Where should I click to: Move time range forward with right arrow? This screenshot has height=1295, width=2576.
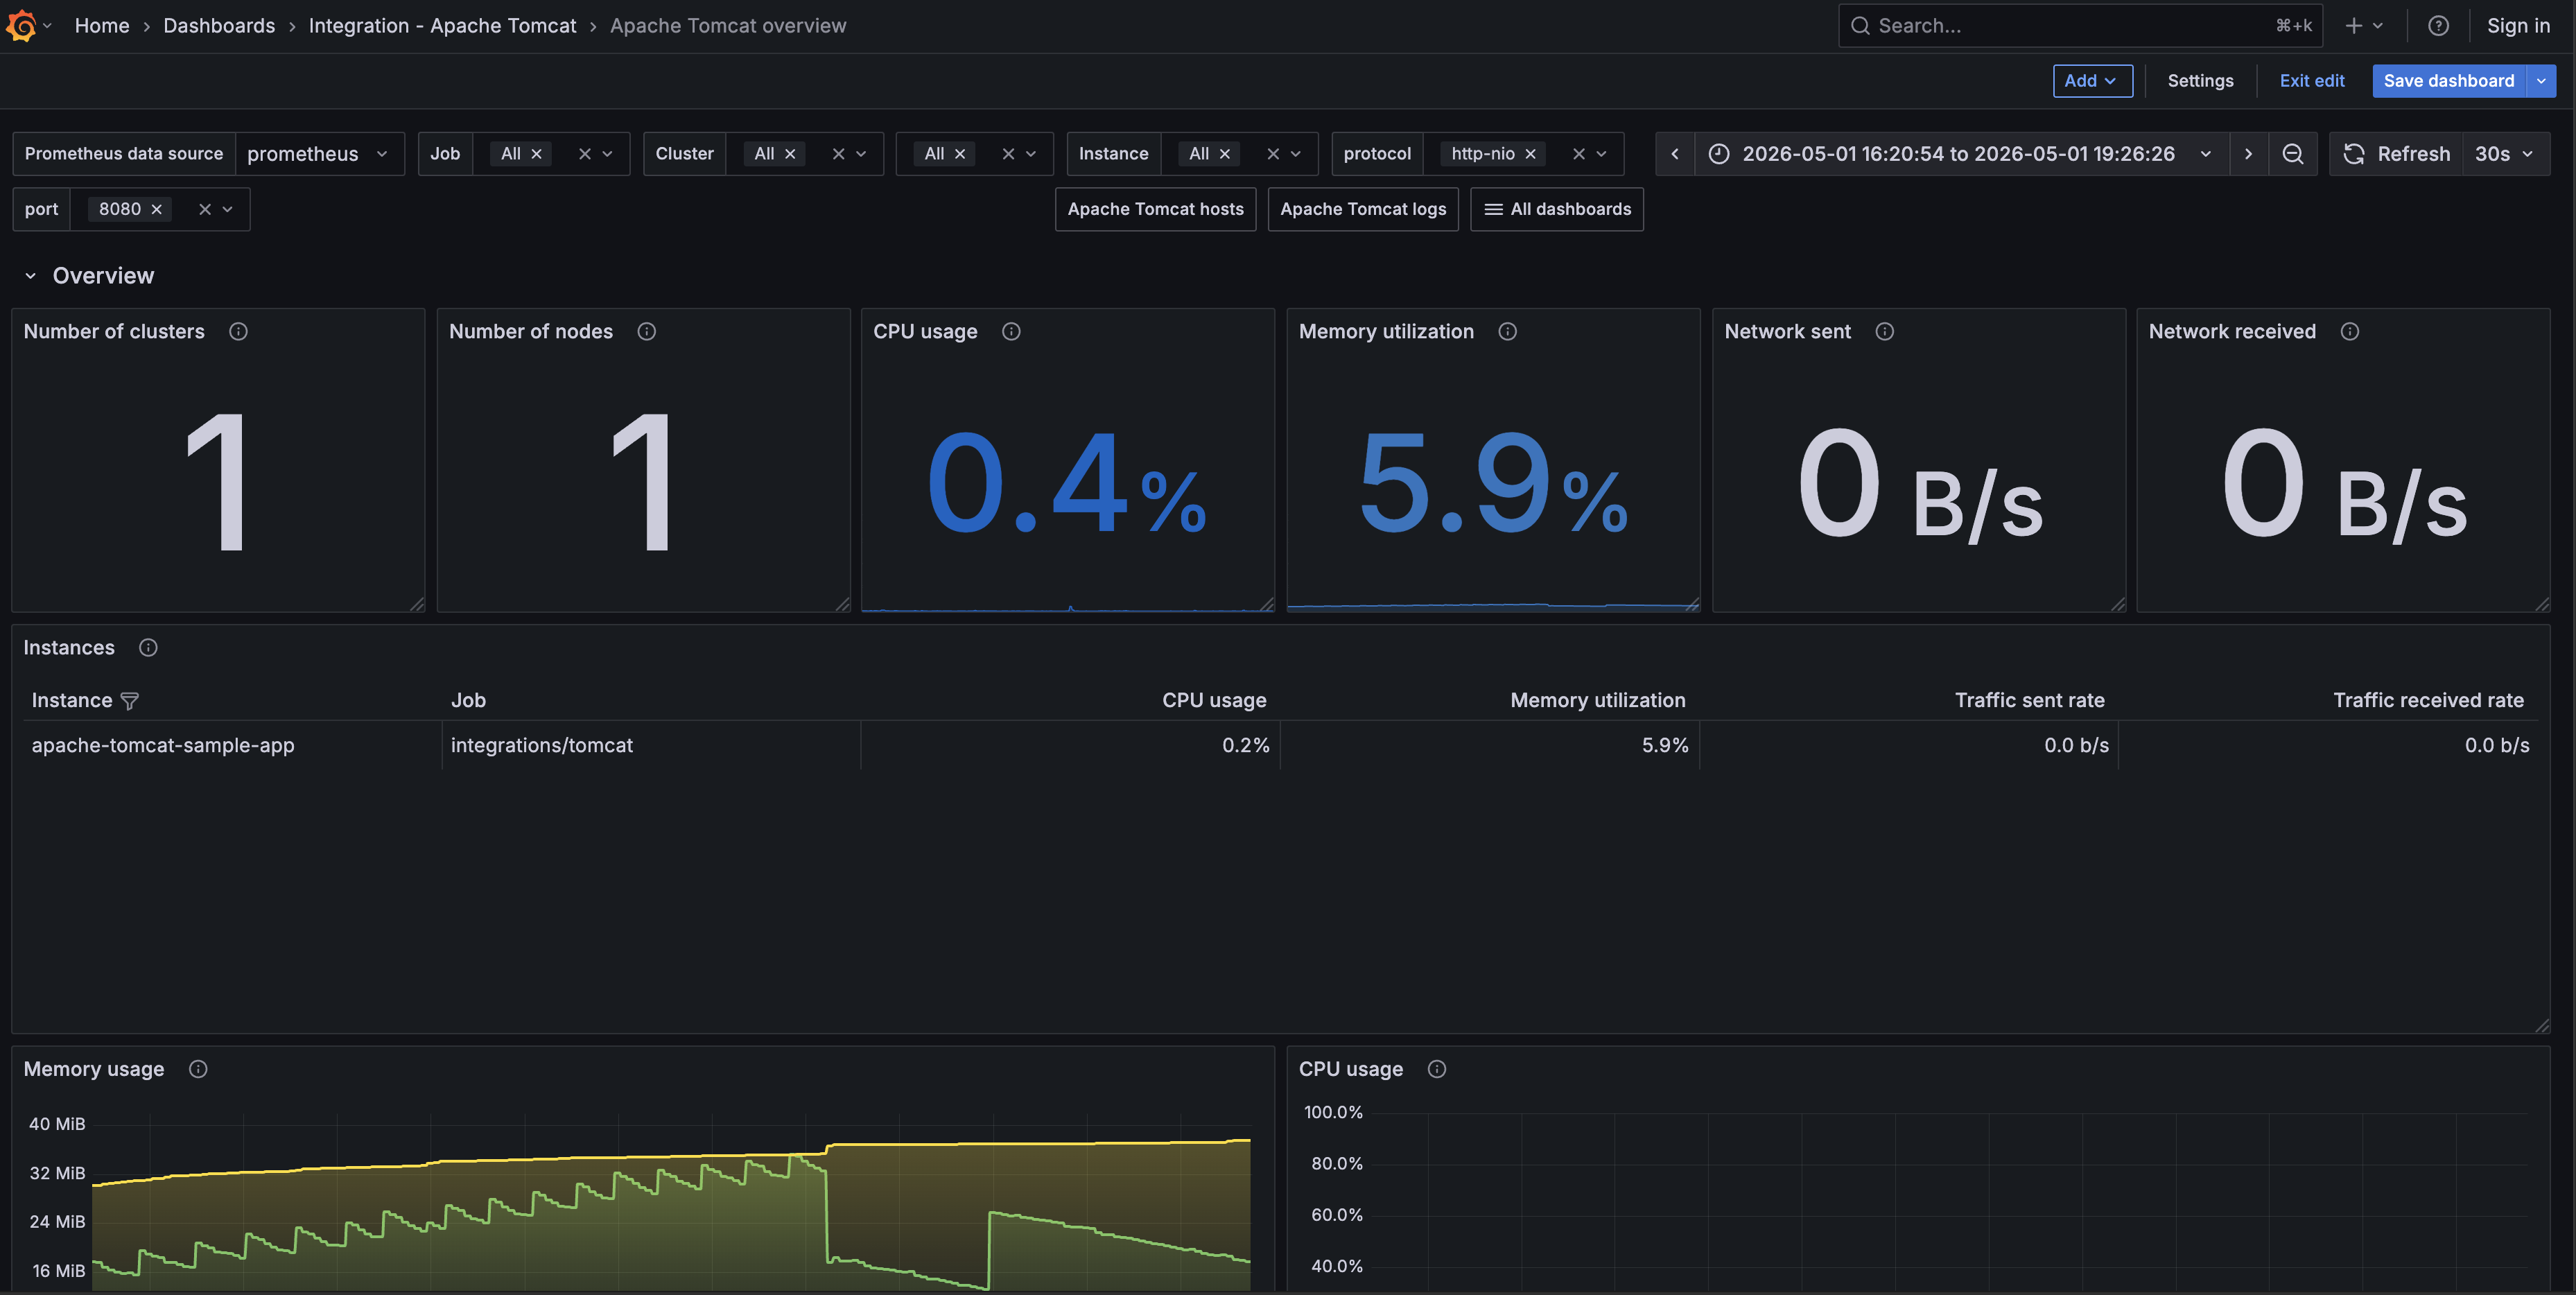coord(2248,154)
